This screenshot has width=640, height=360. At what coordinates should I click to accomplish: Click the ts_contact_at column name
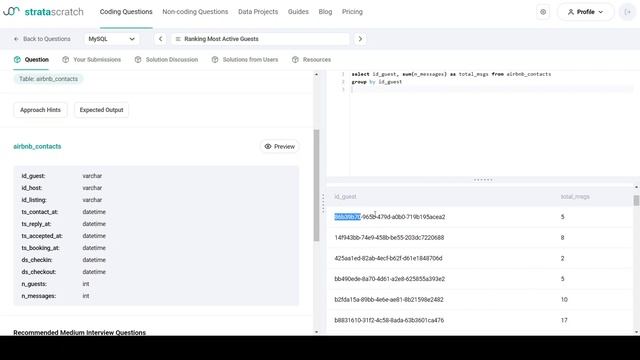tap(40, 212)
